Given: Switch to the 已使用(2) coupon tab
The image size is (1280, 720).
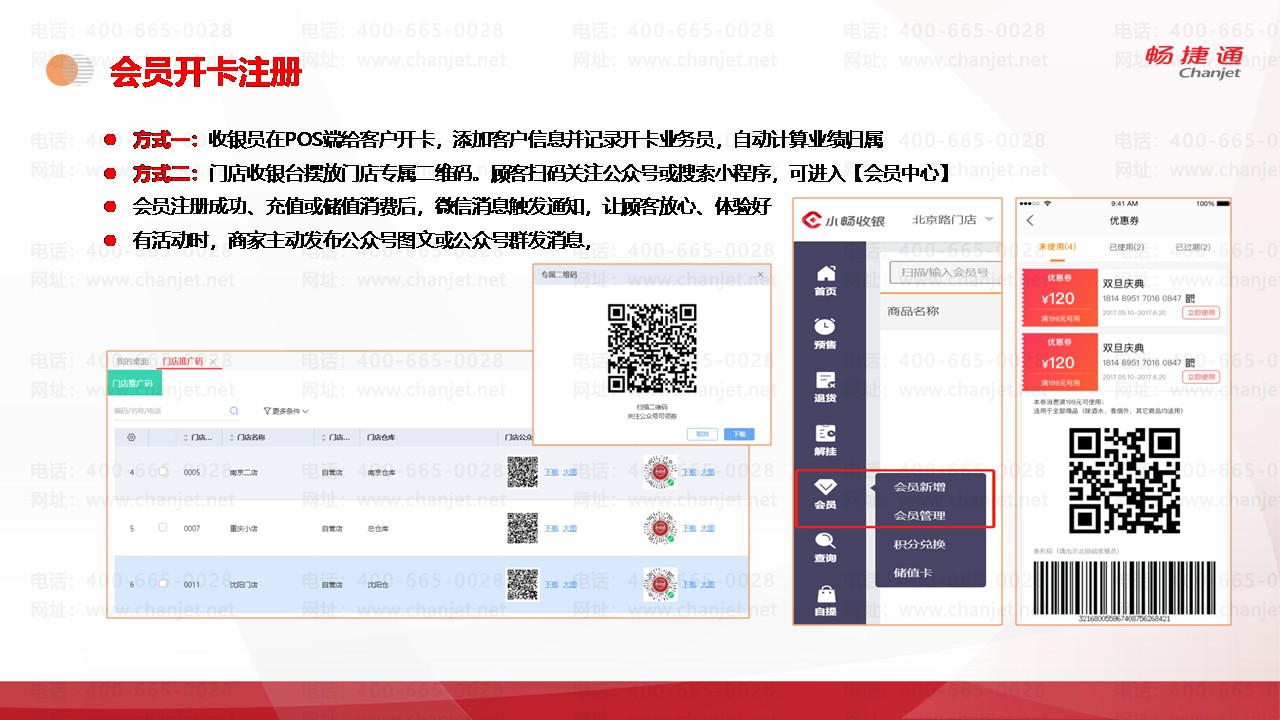Looking at the screenshot, I should click(x=1126, y=247).
